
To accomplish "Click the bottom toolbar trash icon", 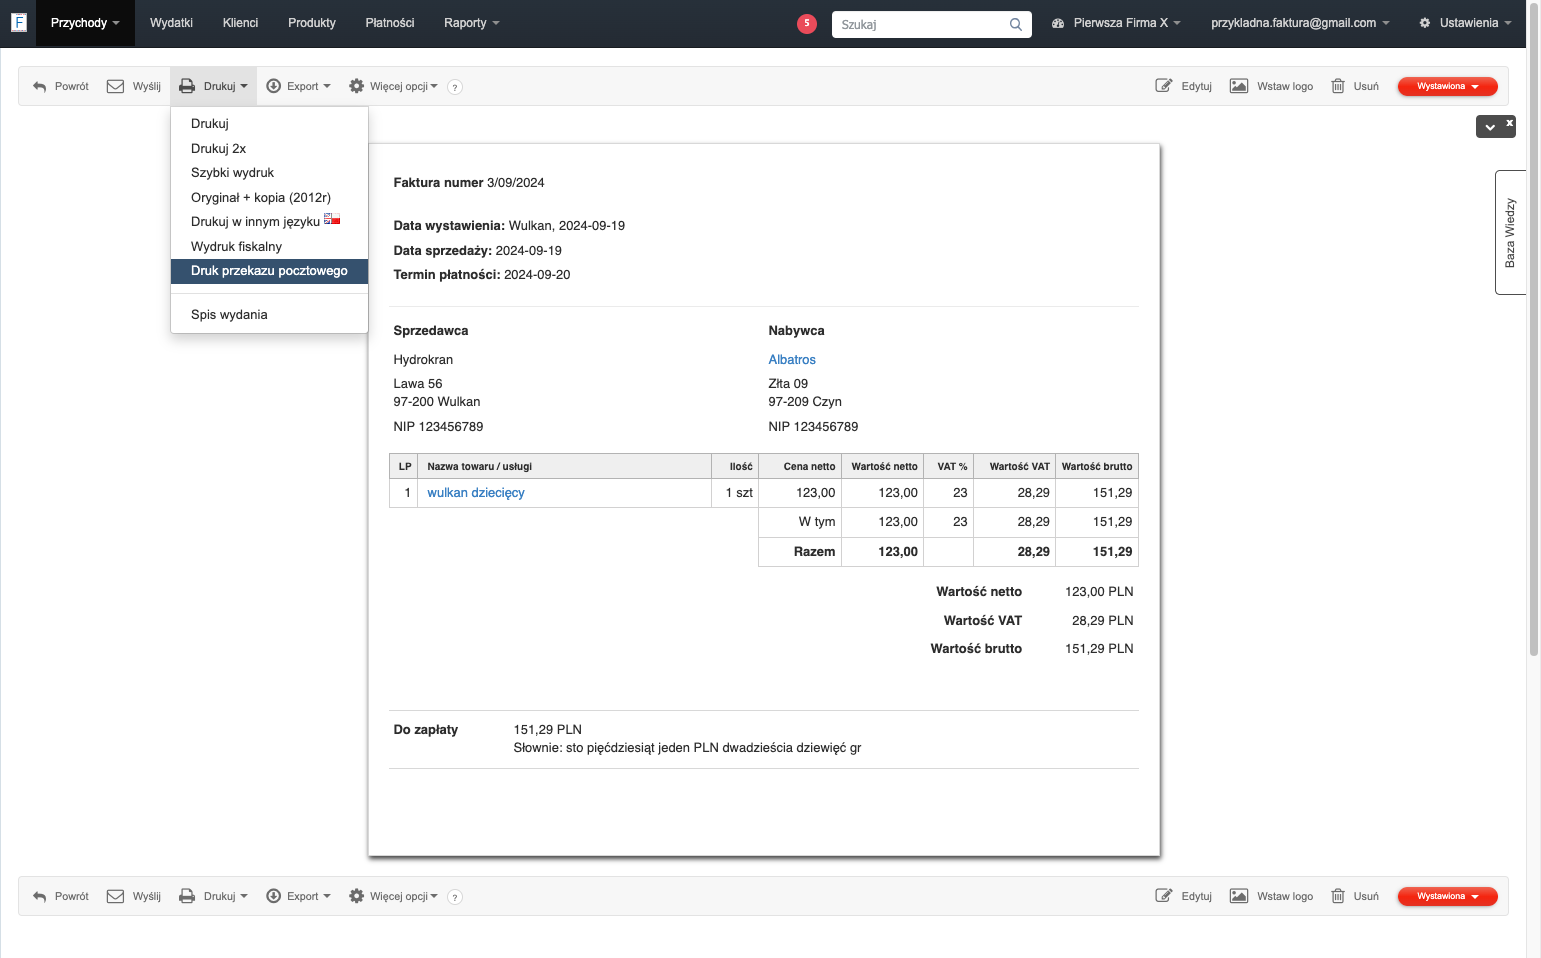I will pyautogui.click(x=1338, y=896).
